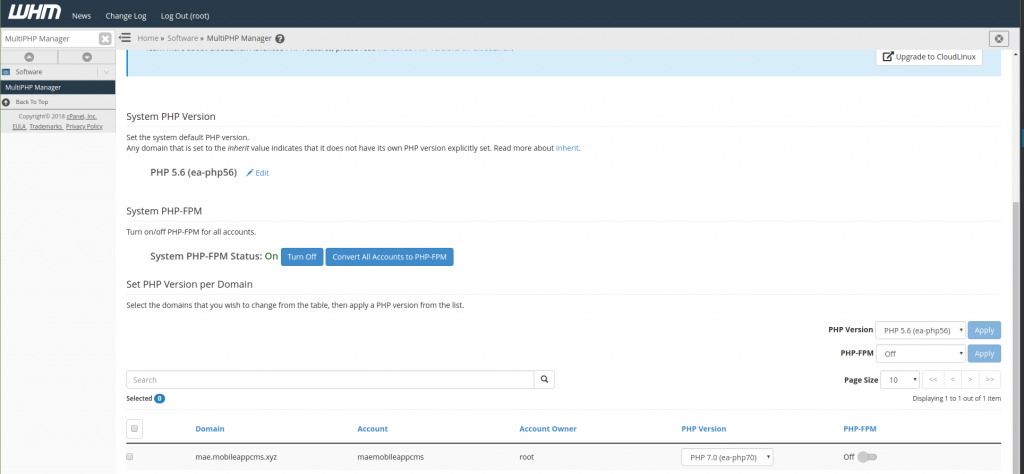Screen dimensions: 1024x474
Task: Click Convert All Accounts to PHP-FPM
Action: 390,257
